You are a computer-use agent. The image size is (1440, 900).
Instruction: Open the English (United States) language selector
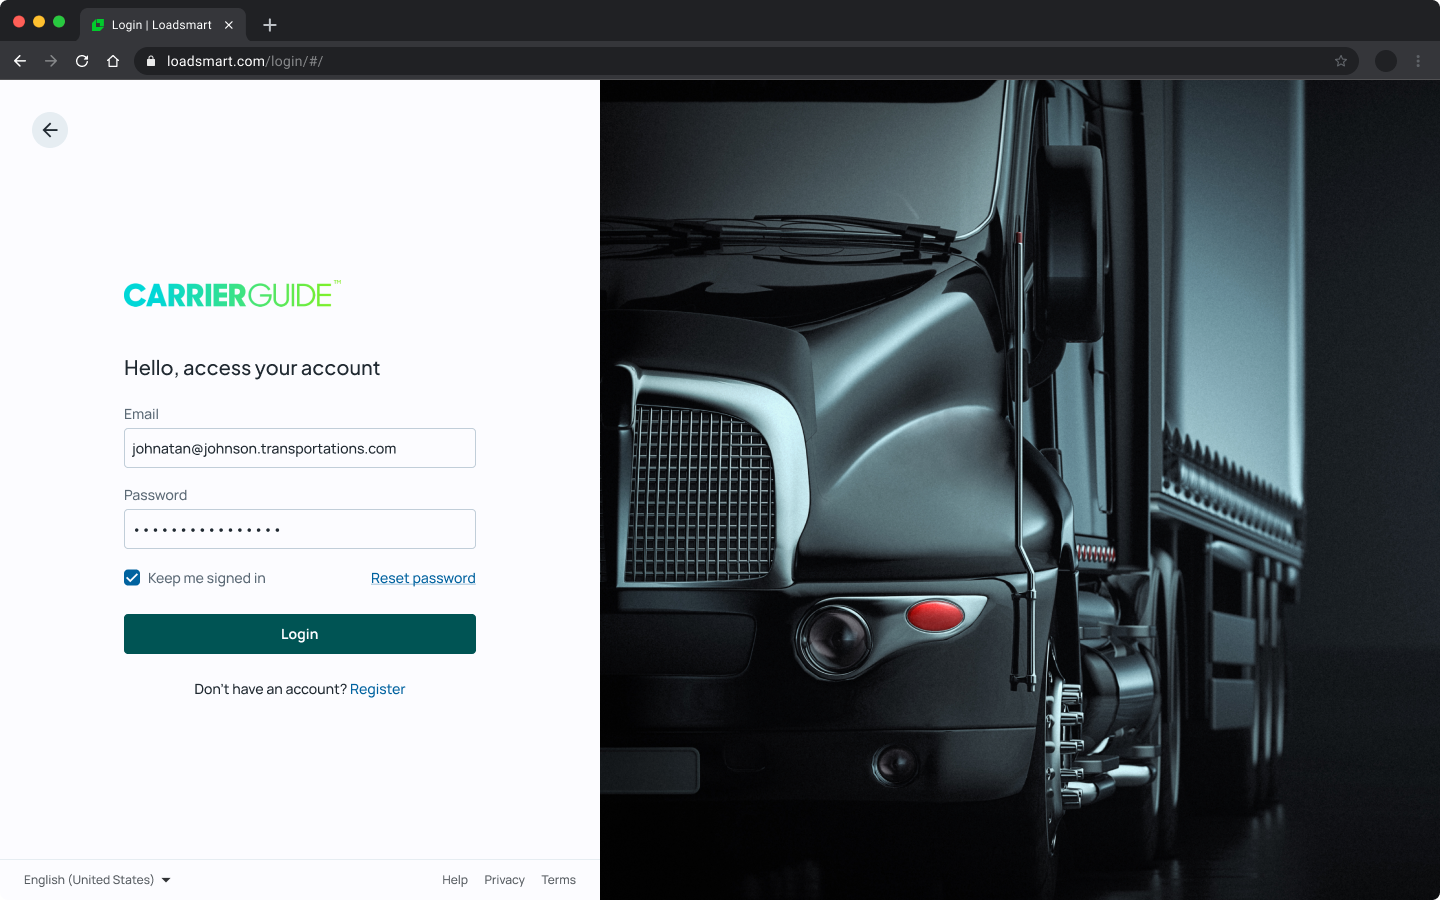tap(96, 880)
